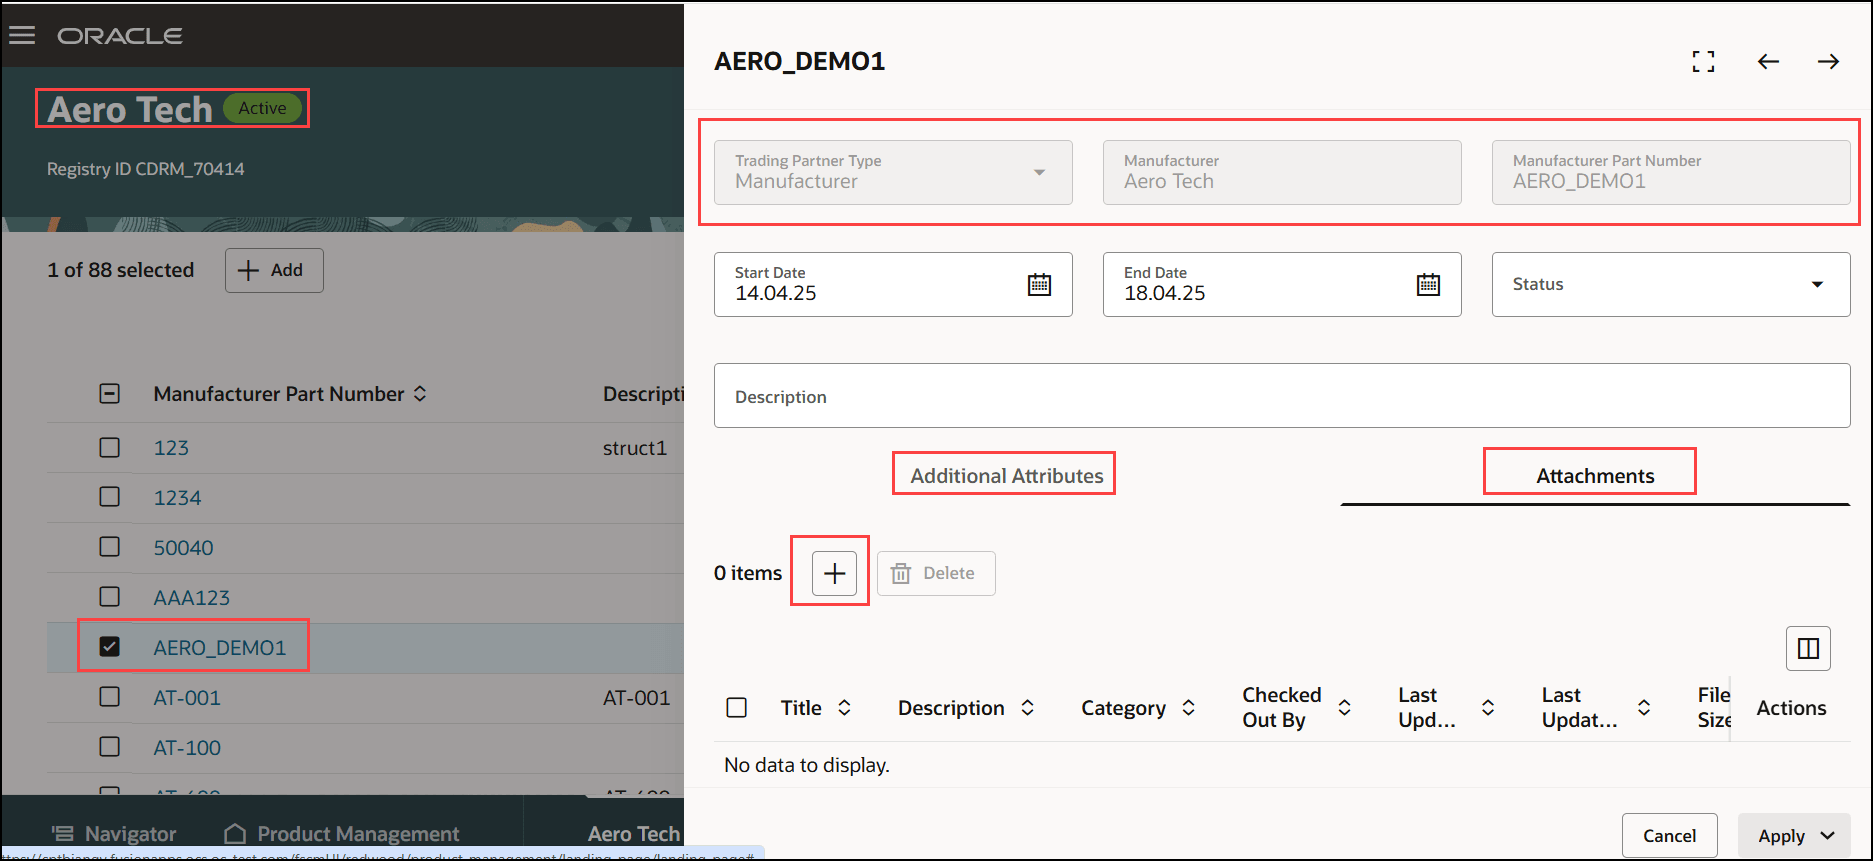
Task: Click the AERO_DEMO1 panel title
Action: coord(800,62)
